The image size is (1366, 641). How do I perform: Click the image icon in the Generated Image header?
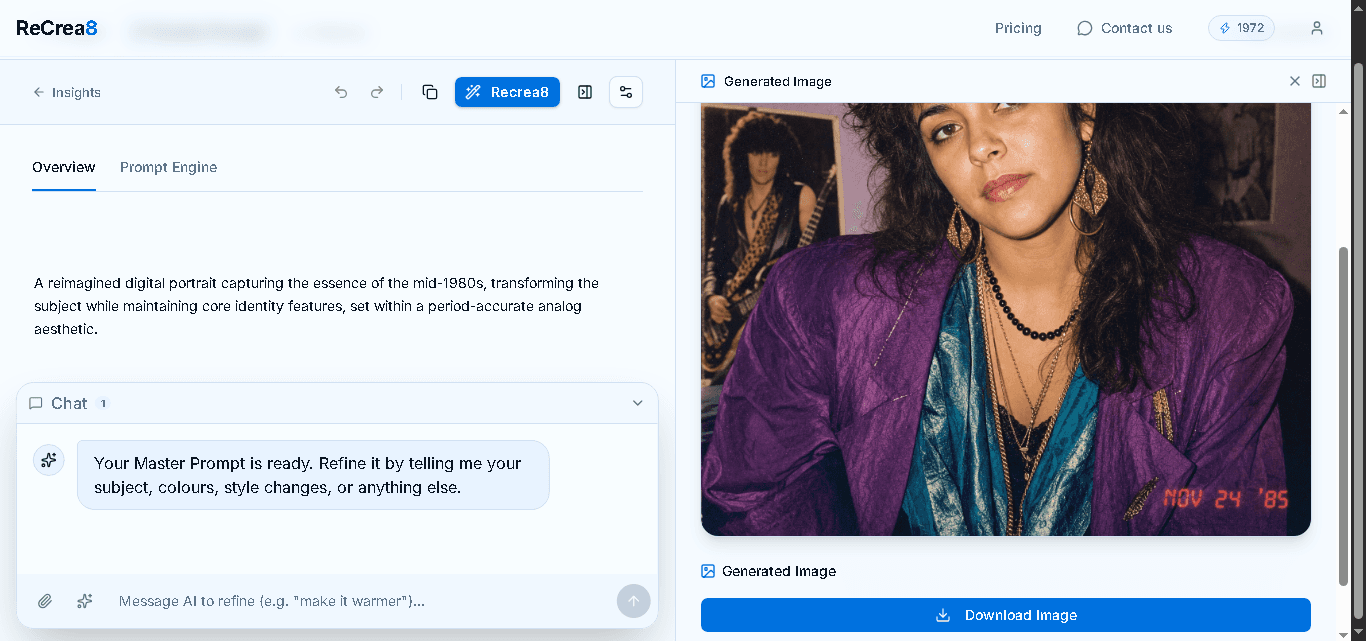tap(708, 81)
